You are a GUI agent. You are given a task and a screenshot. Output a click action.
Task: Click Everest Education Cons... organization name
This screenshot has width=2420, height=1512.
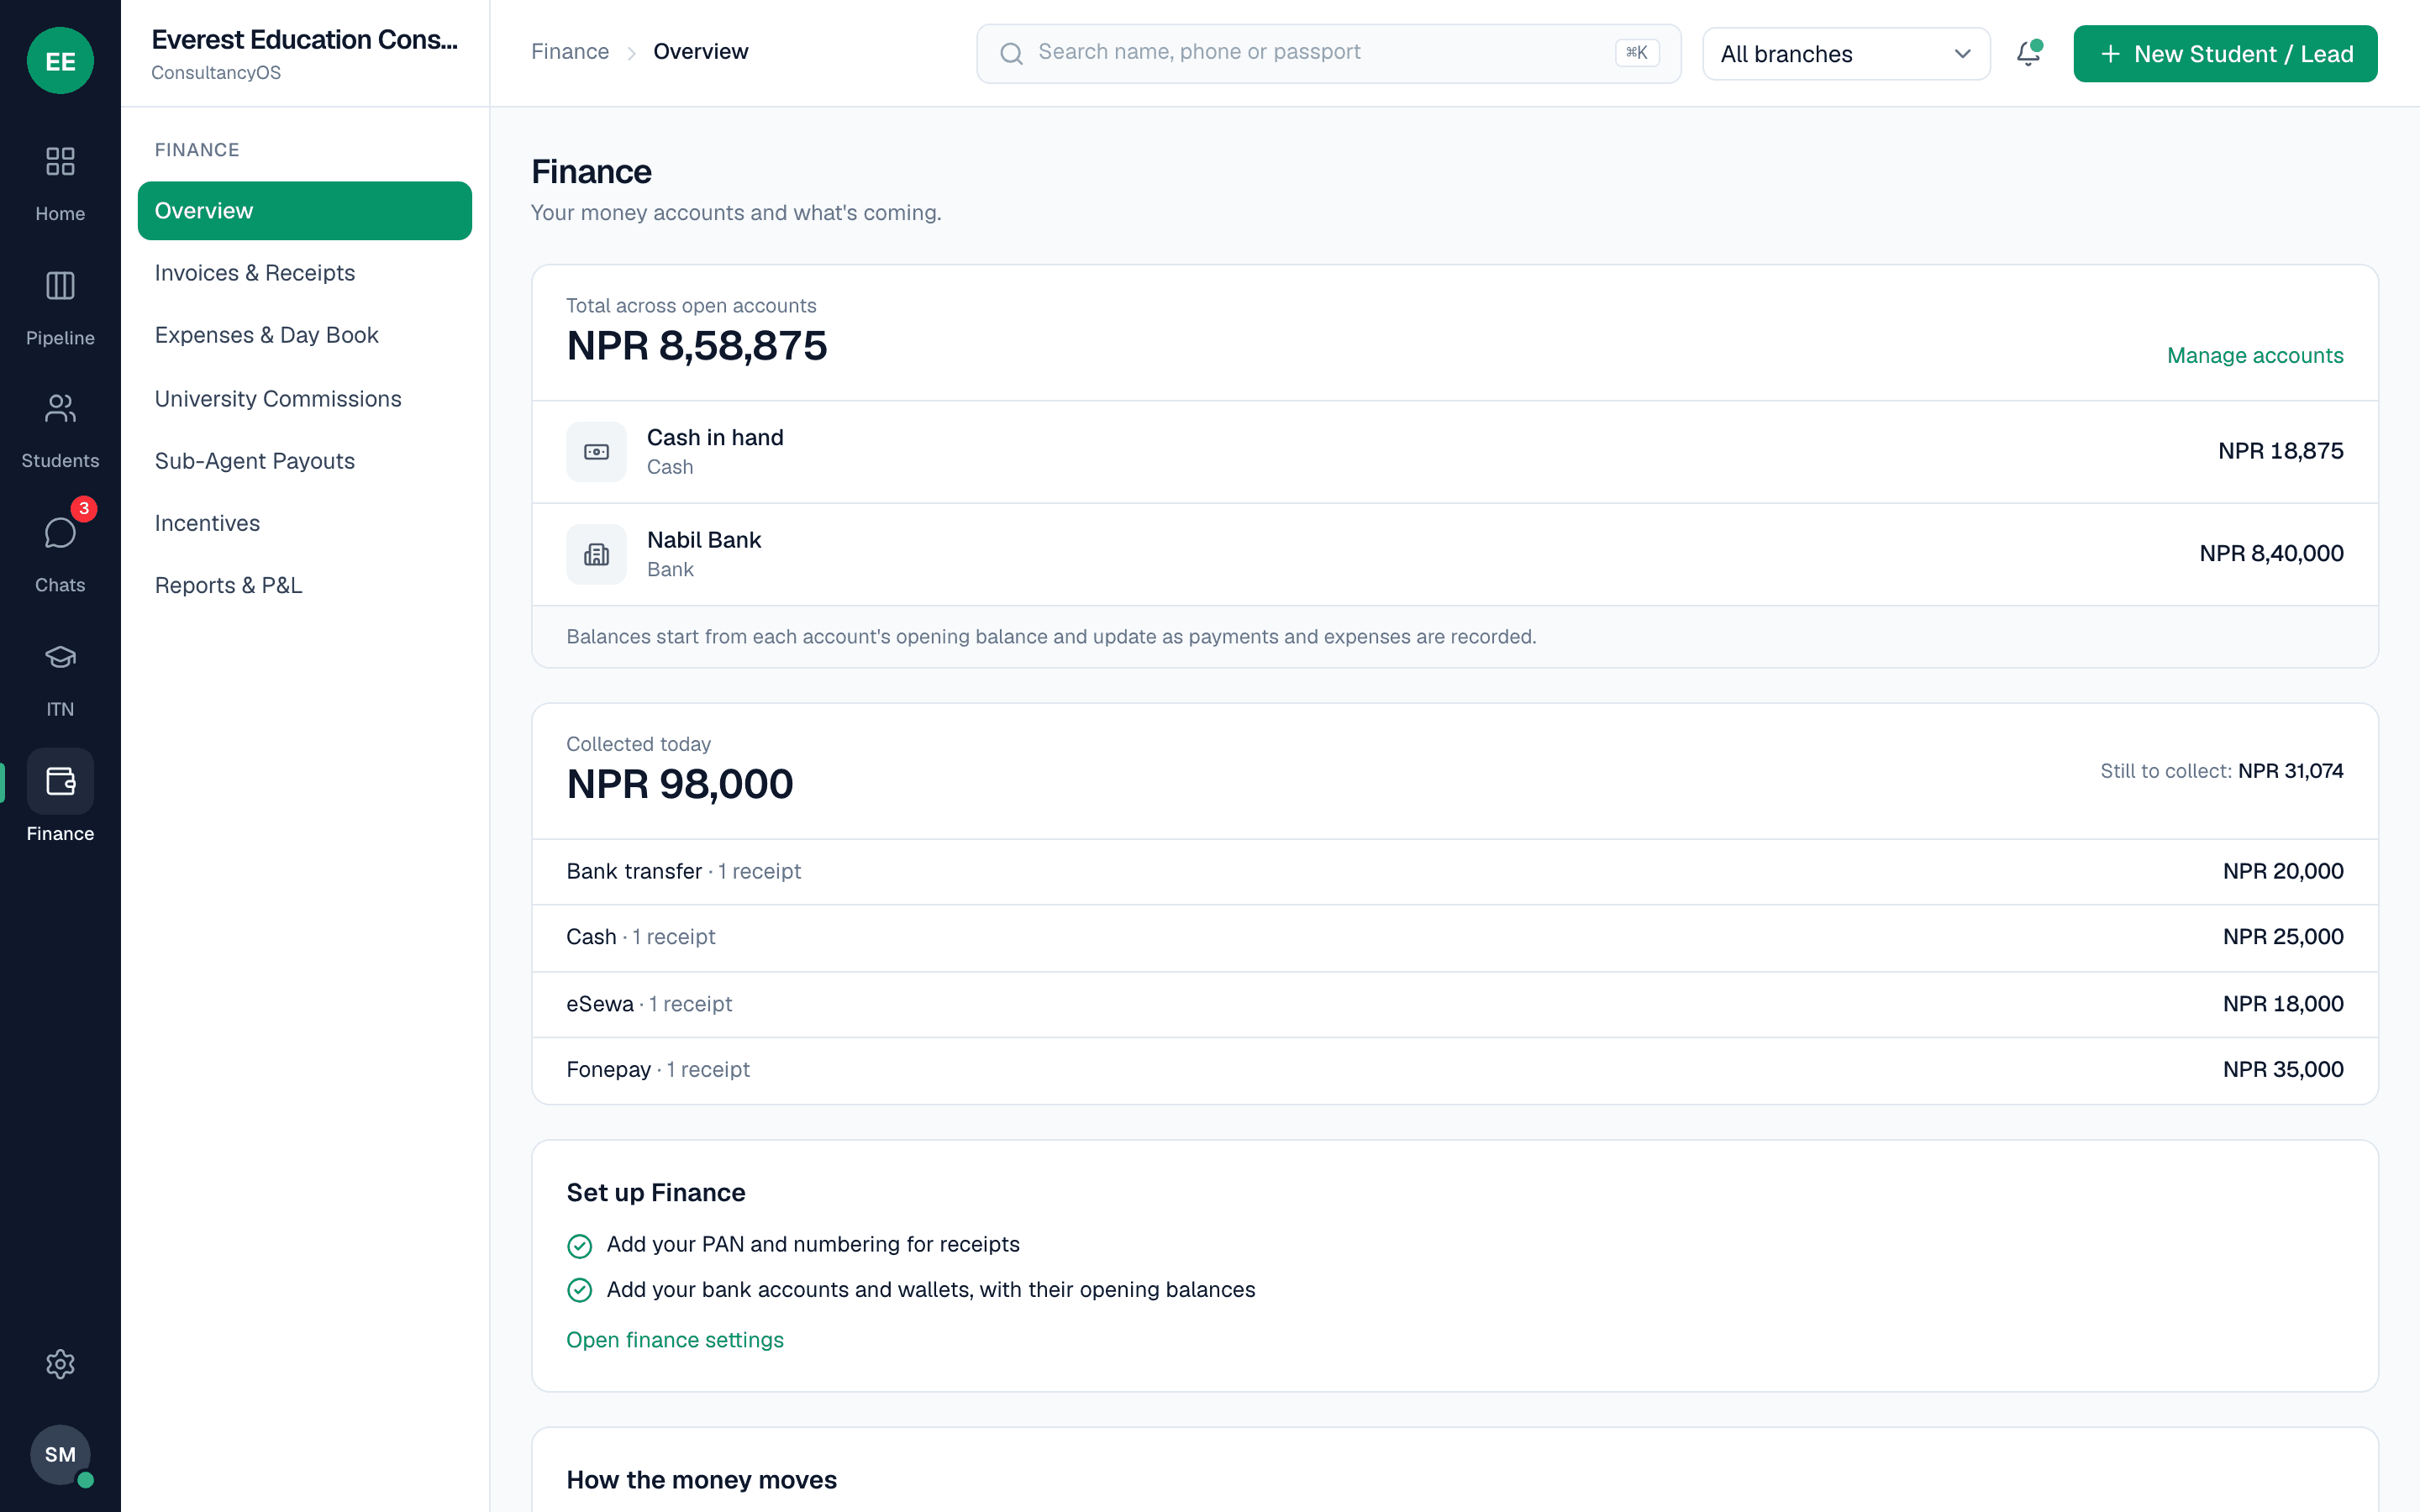click(x=304, y=40)
